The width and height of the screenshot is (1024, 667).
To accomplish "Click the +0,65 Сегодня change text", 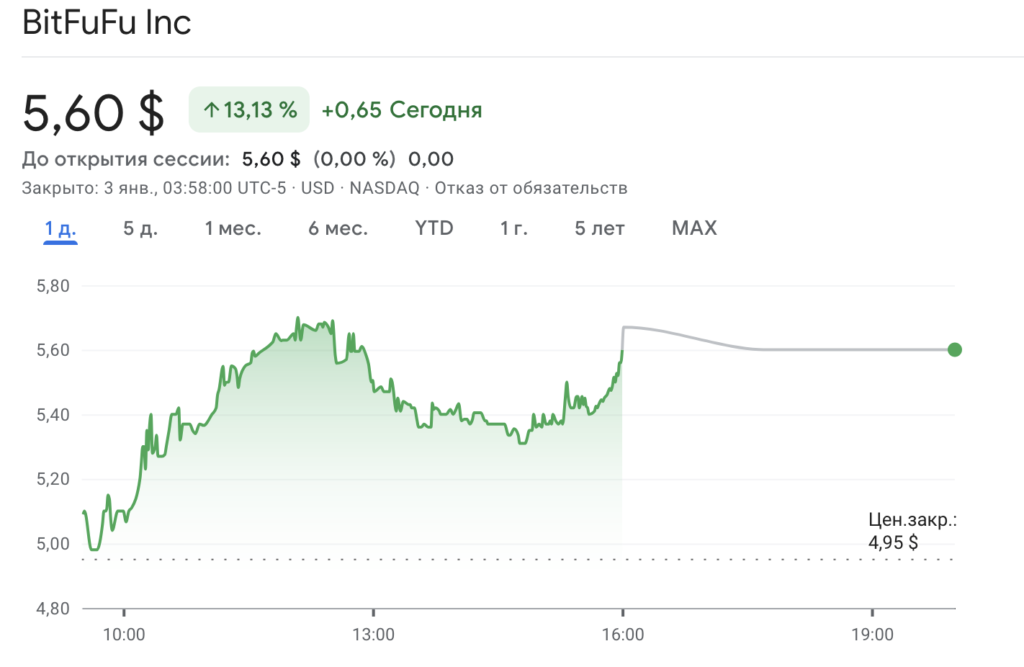I will [402, 110].
